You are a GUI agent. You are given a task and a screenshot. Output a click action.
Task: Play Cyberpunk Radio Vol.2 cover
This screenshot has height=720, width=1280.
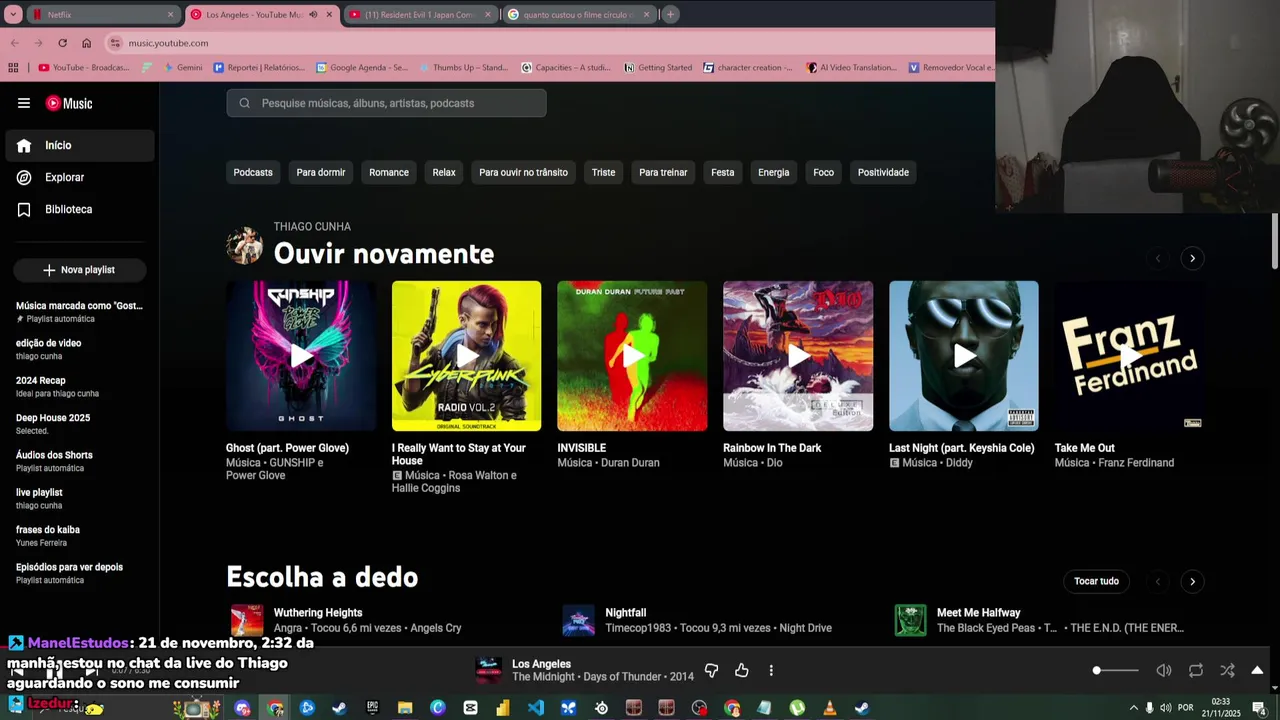click(467, 356)
